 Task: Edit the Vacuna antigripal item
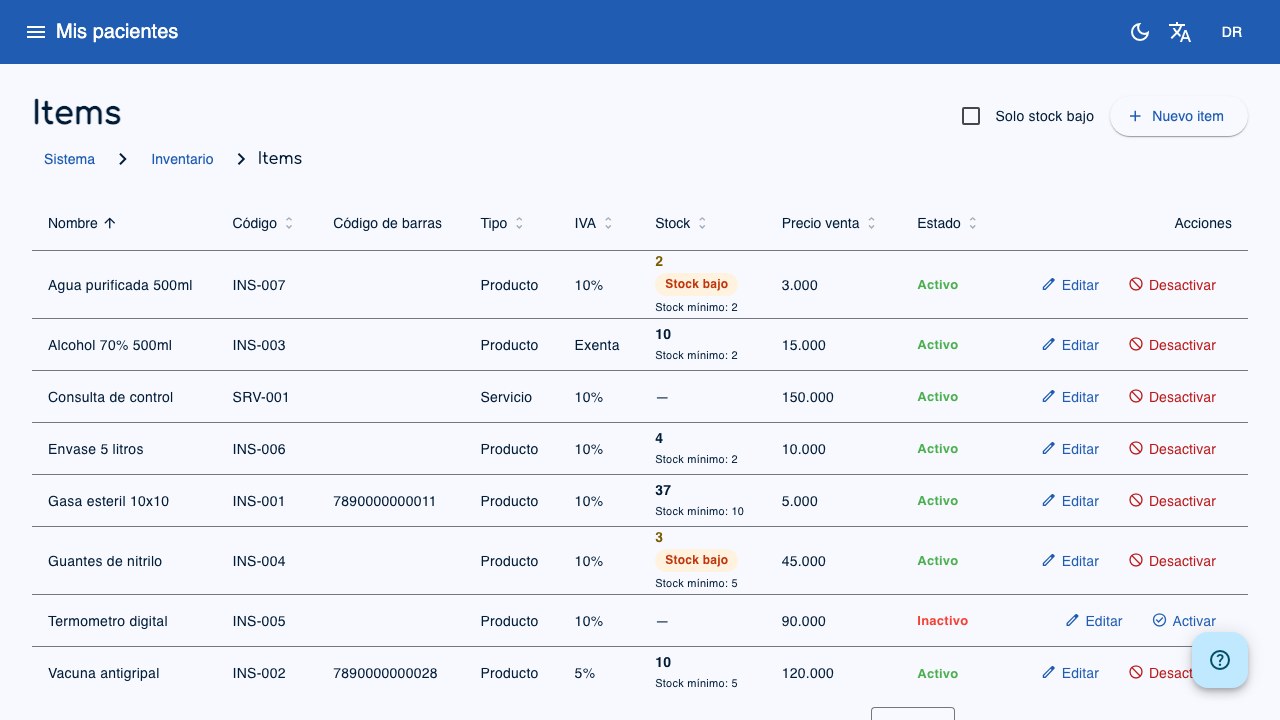tap(1070, 673)
